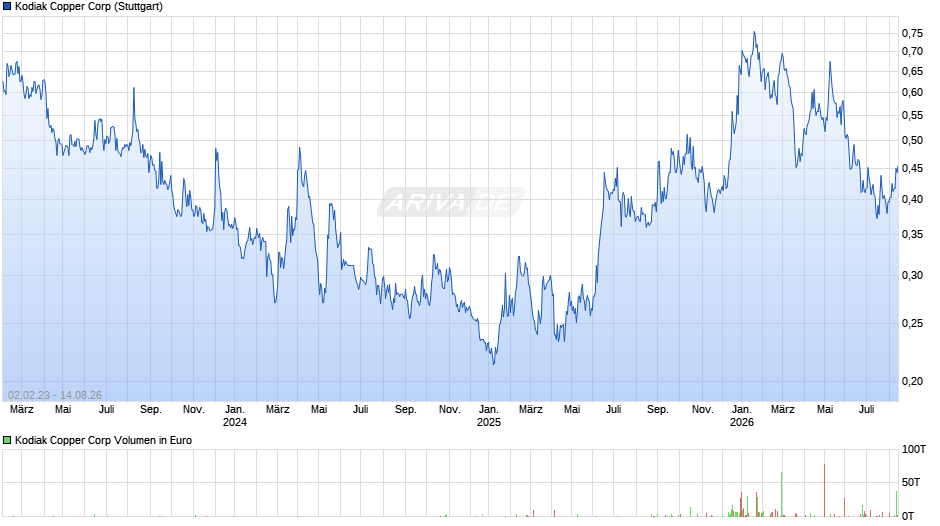
Task: Click the 0,45 price axis label
Action: [912, 169]
